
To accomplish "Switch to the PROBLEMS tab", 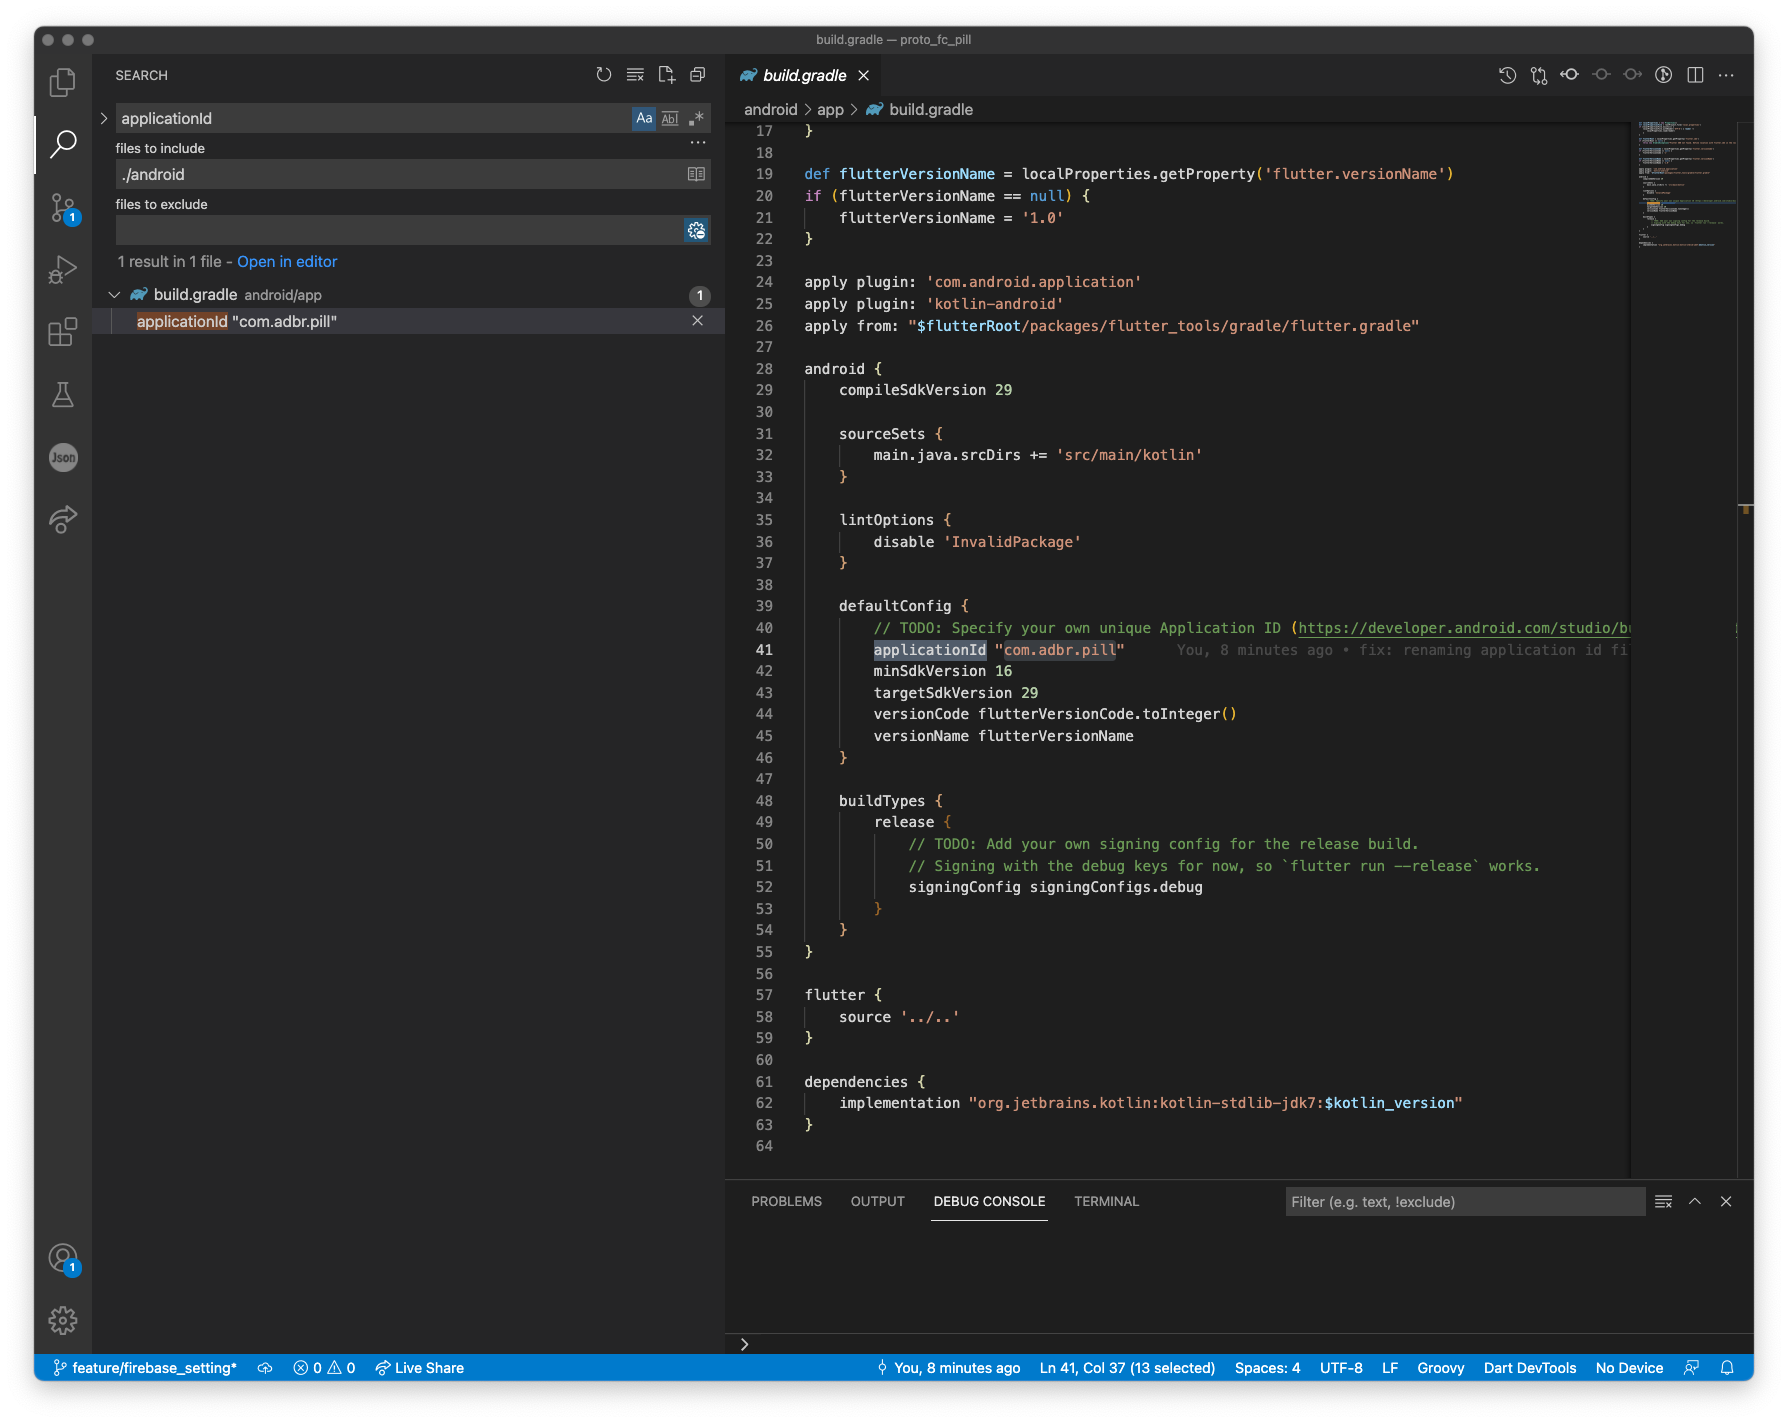I will pos(786,1202).
